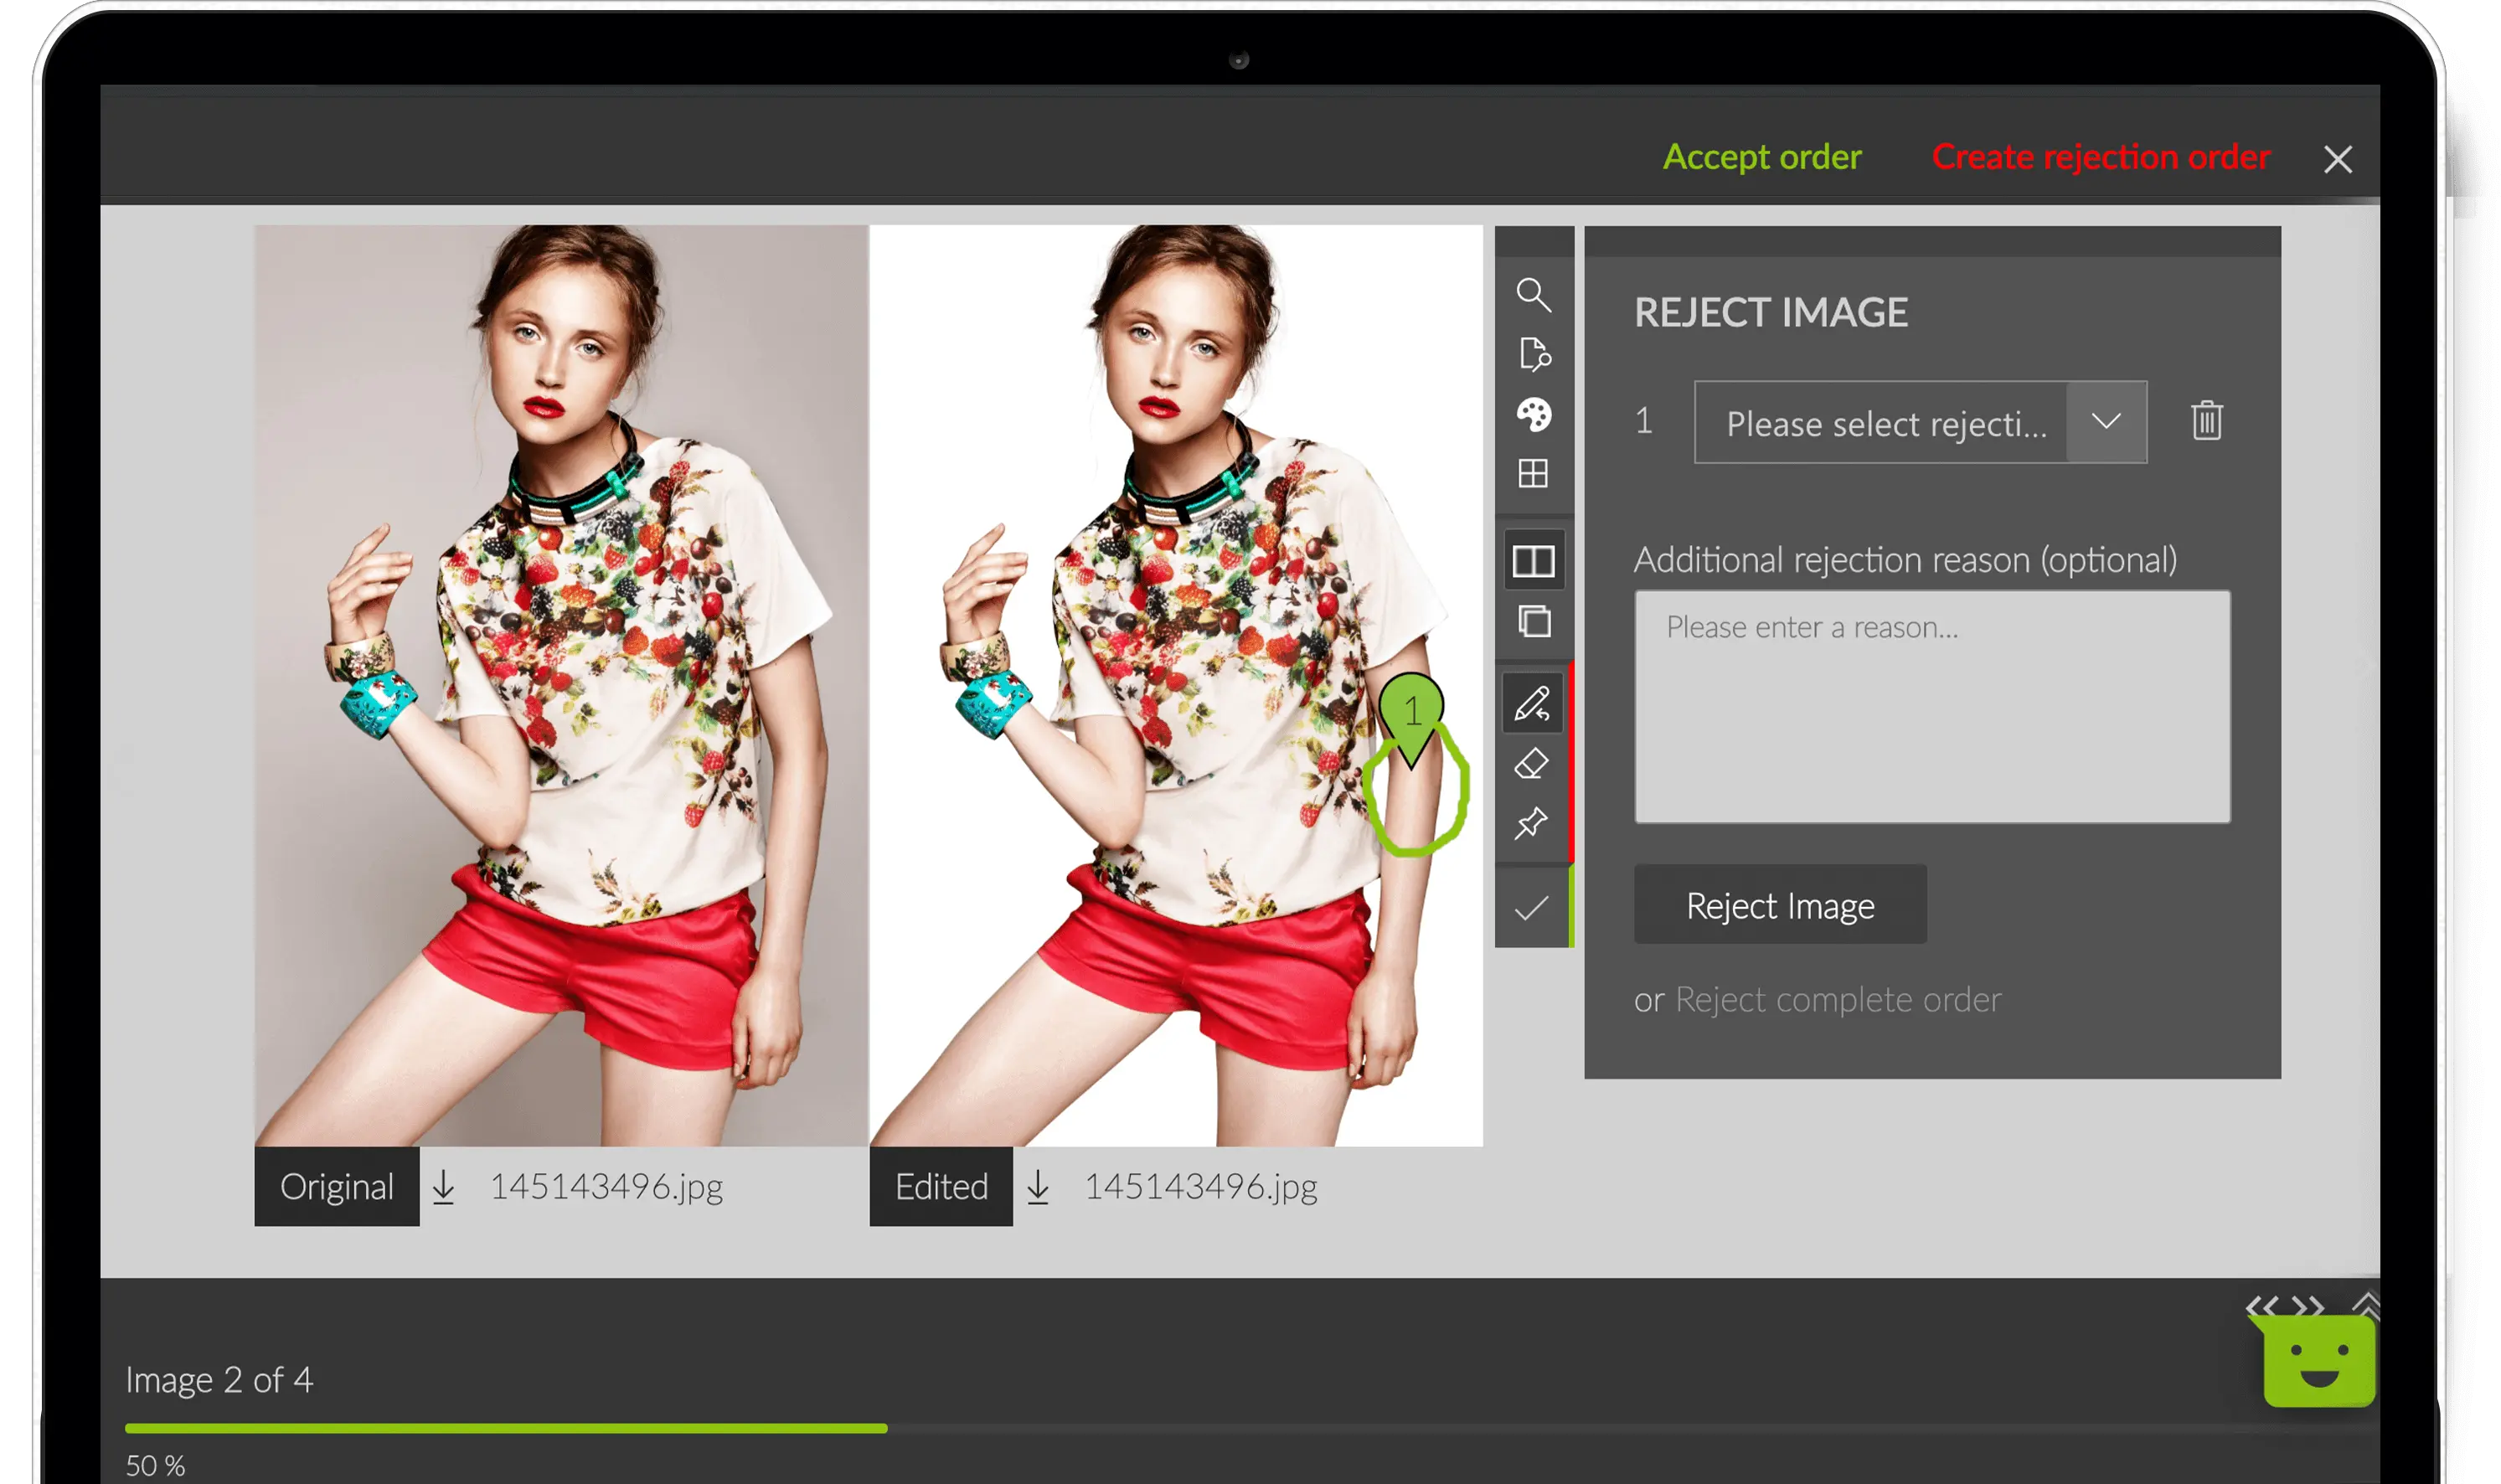Image resolution: width=2501 pixels, height=1484 pixels.
Task: Select the Edited label tab
Action: (x=941, y=1187)
